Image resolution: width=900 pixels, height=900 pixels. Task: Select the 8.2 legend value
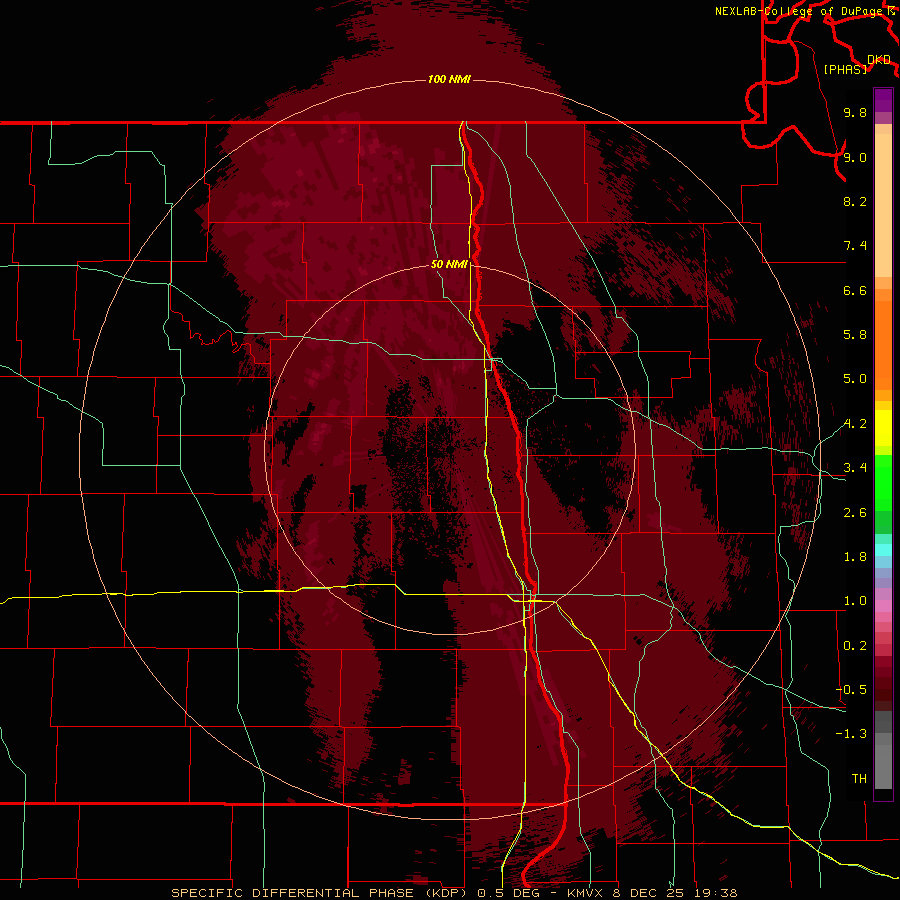point(855,201)
